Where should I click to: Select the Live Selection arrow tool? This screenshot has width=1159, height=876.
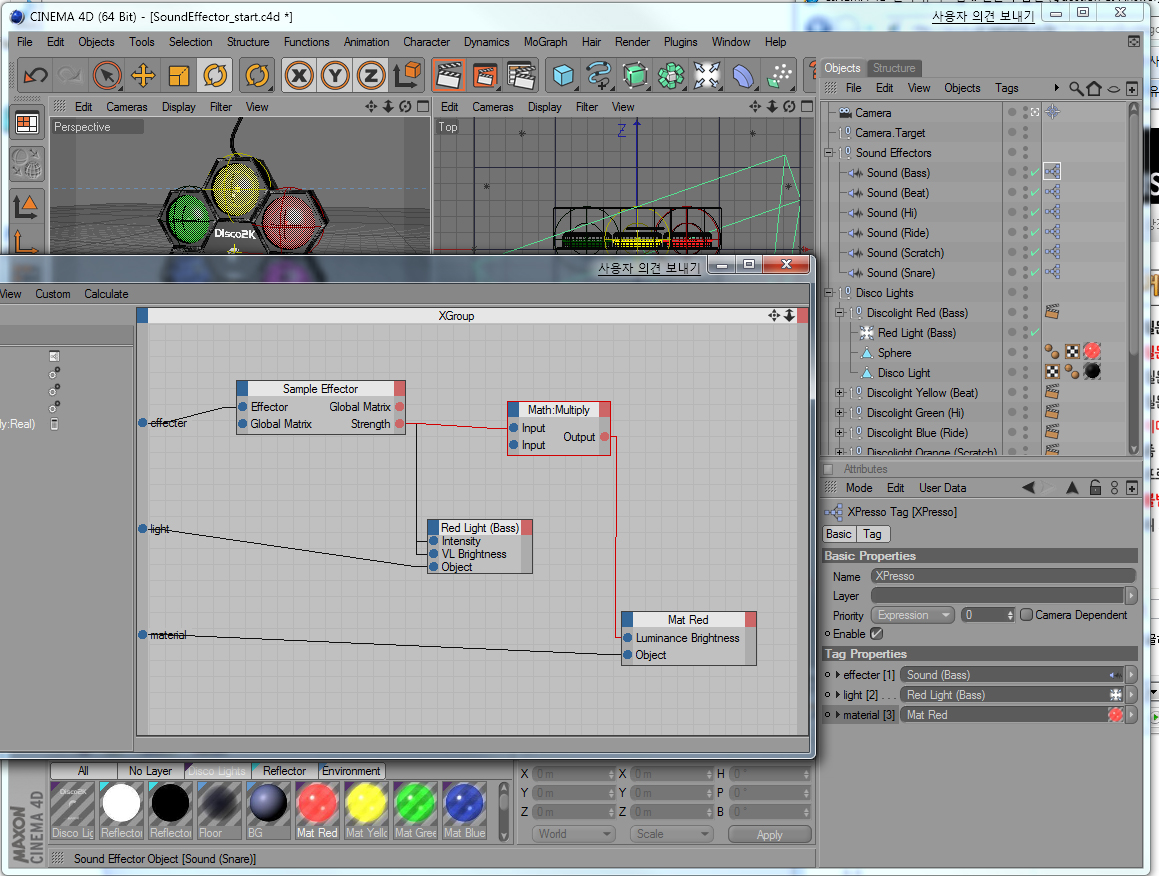point(106,75)
